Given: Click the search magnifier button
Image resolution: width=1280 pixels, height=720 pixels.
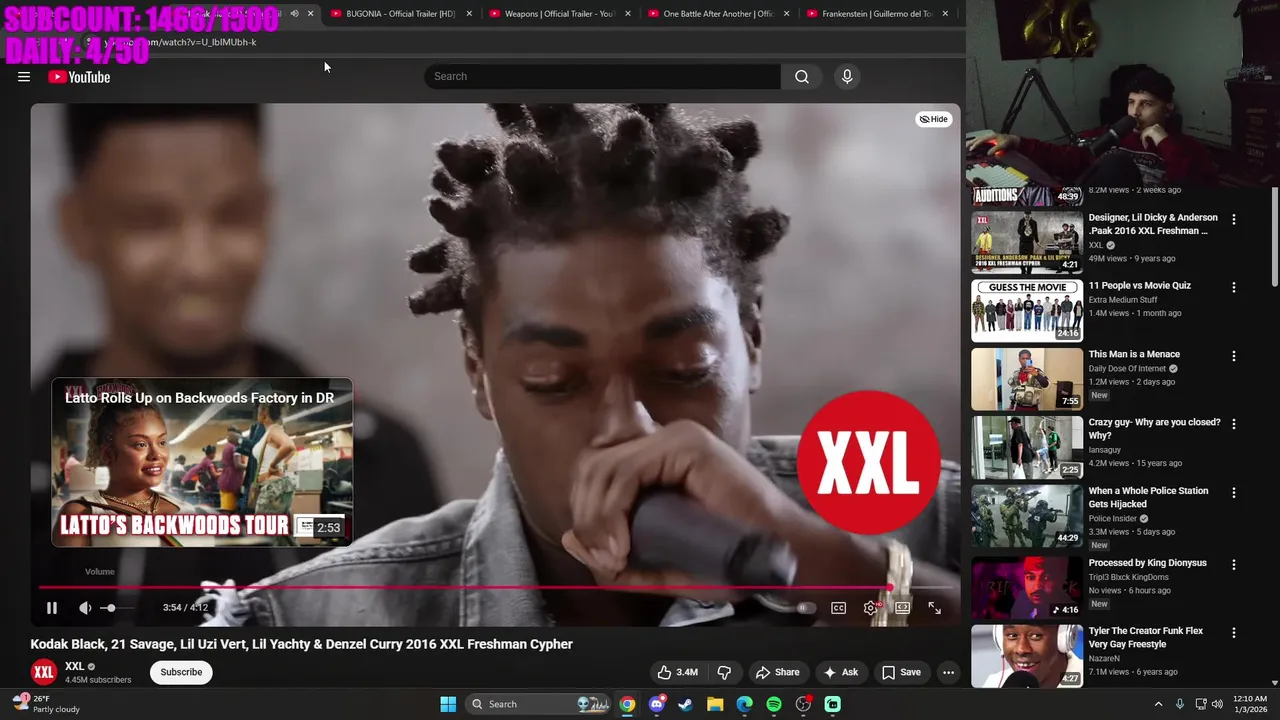Looking at the screenshot, I should pos(802,77).
